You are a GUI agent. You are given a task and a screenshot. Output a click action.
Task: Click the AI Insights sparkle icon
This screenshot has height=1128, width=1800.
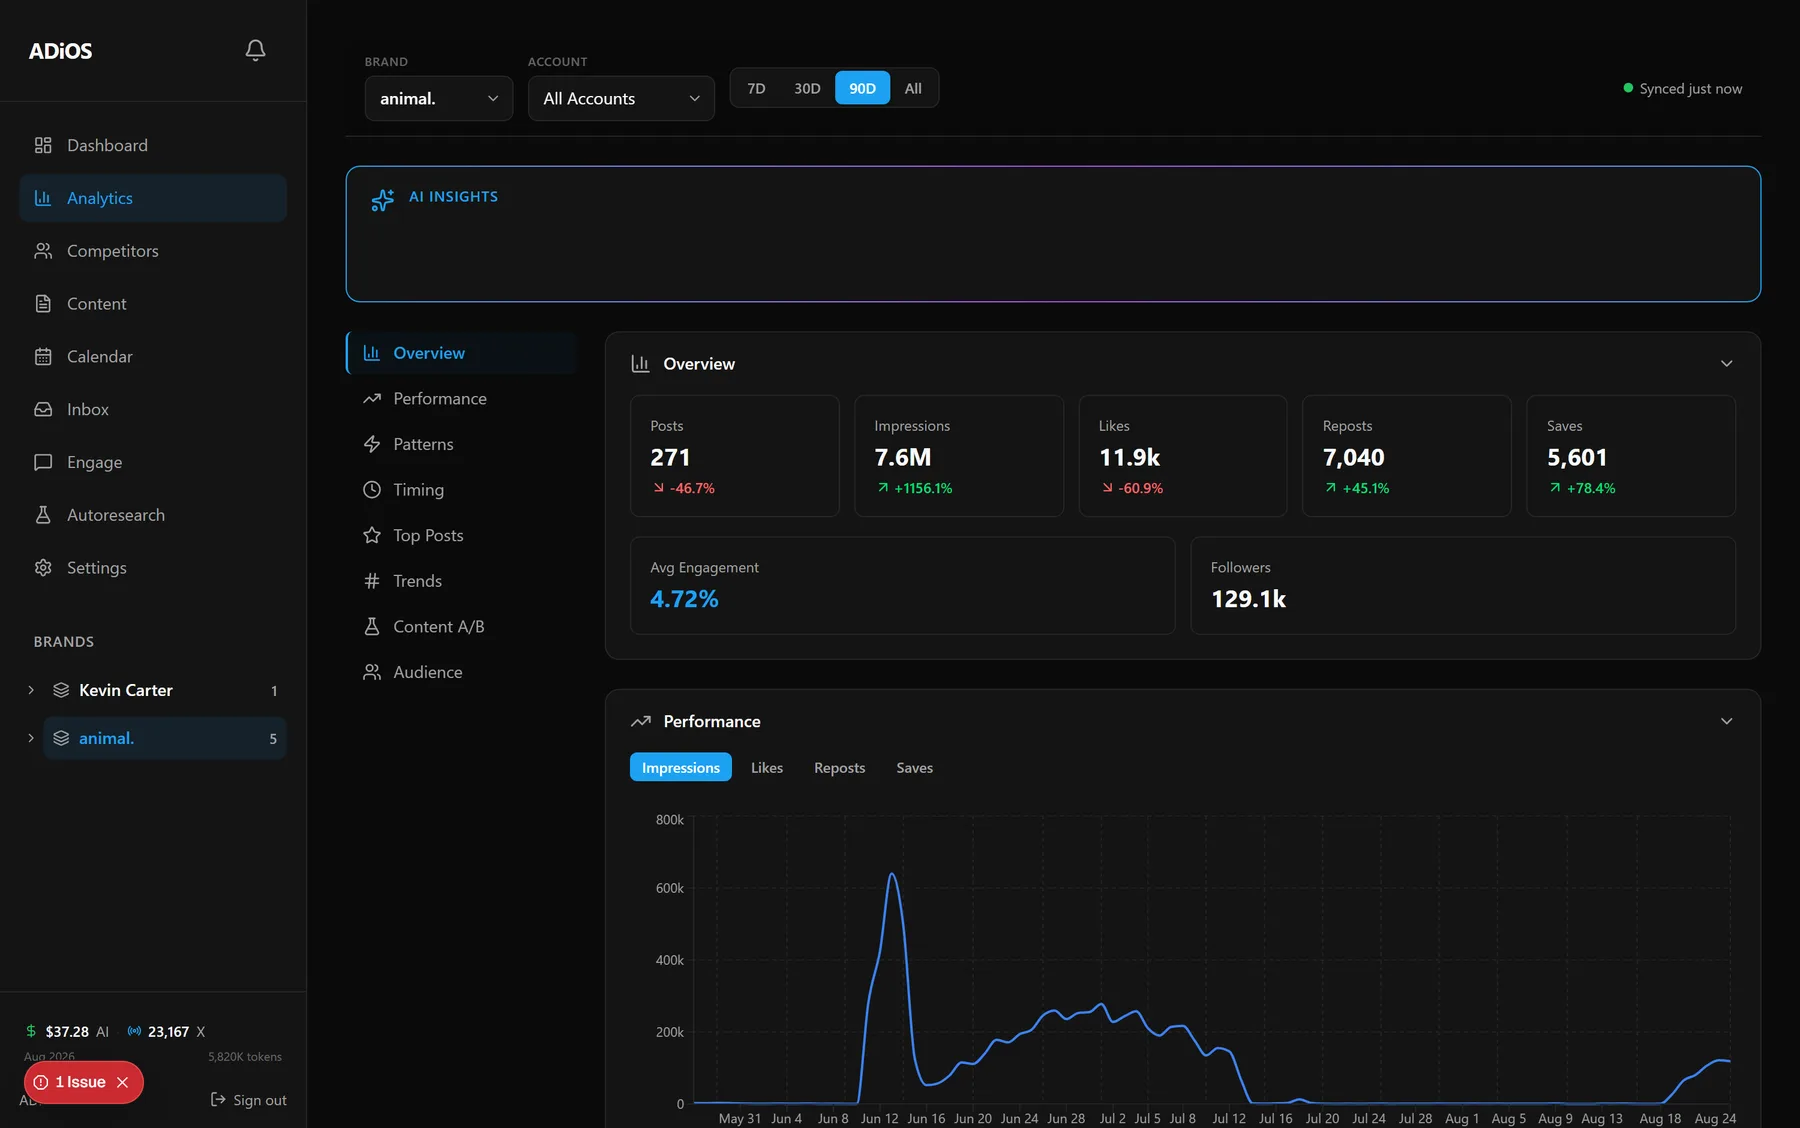coord(382,200)
